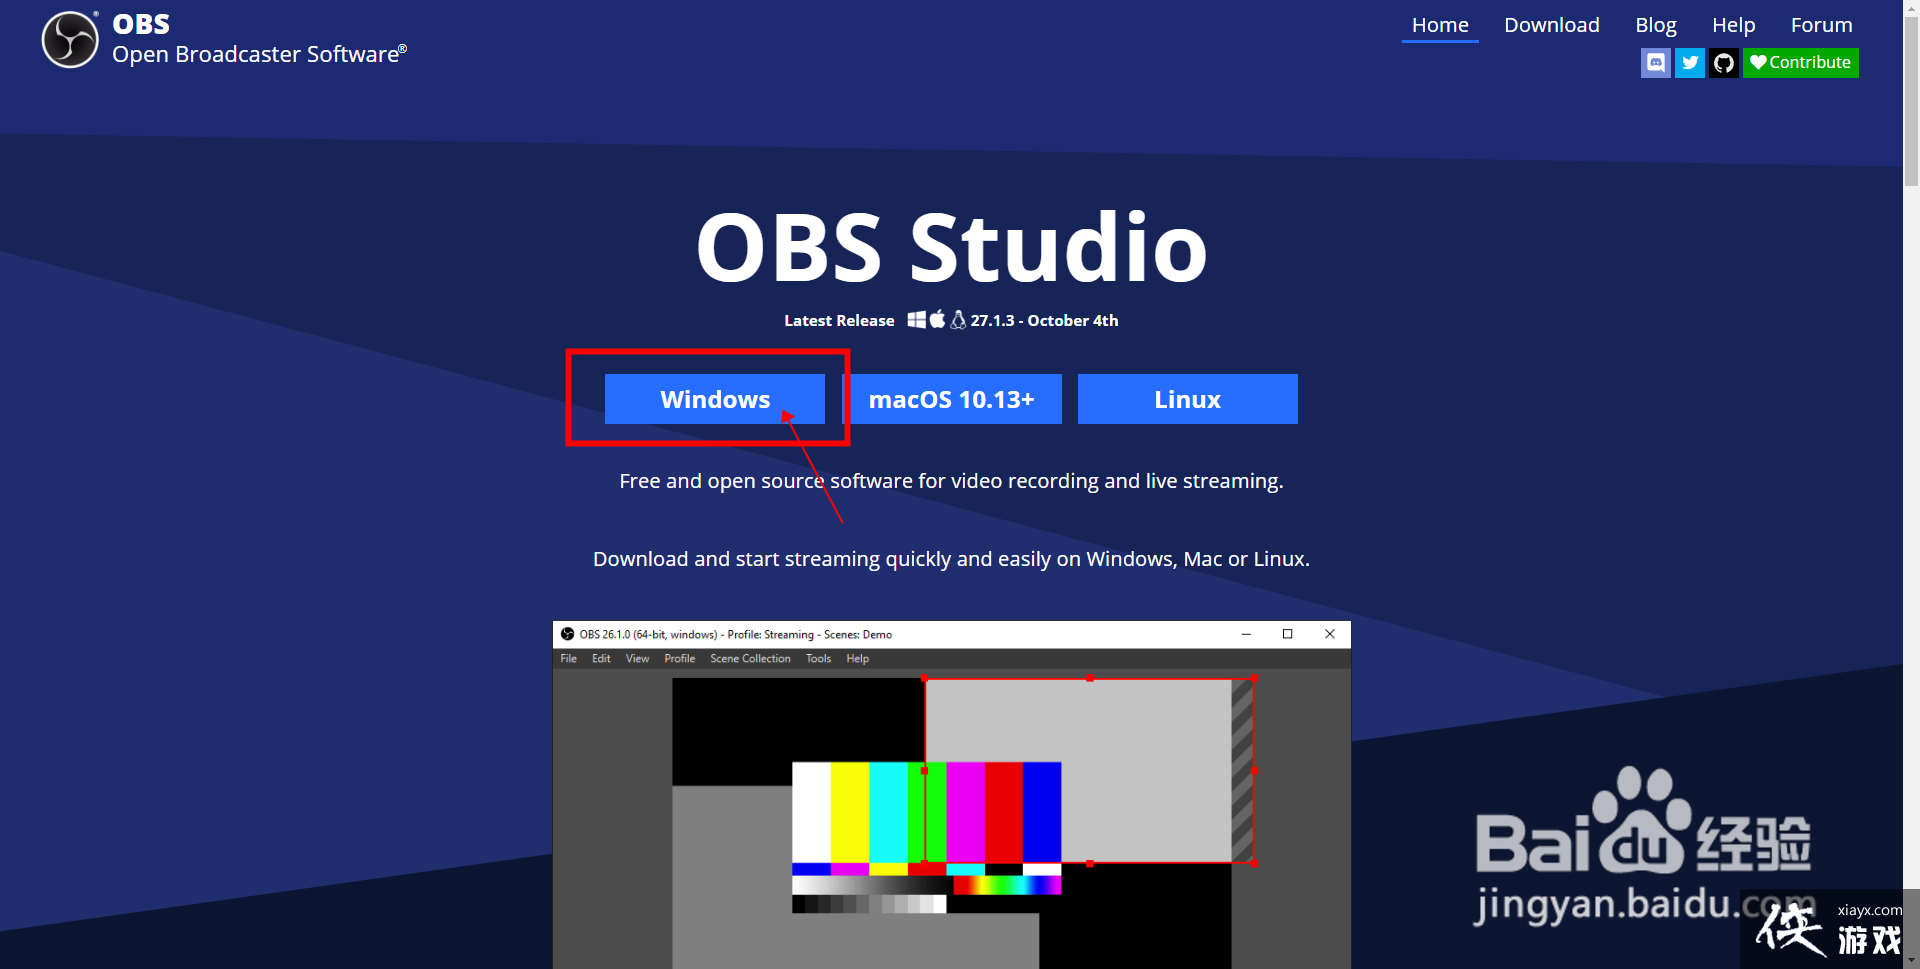
Task: Click the '27.1.3 - October 4th' release text
Action: coord(1044,321)
